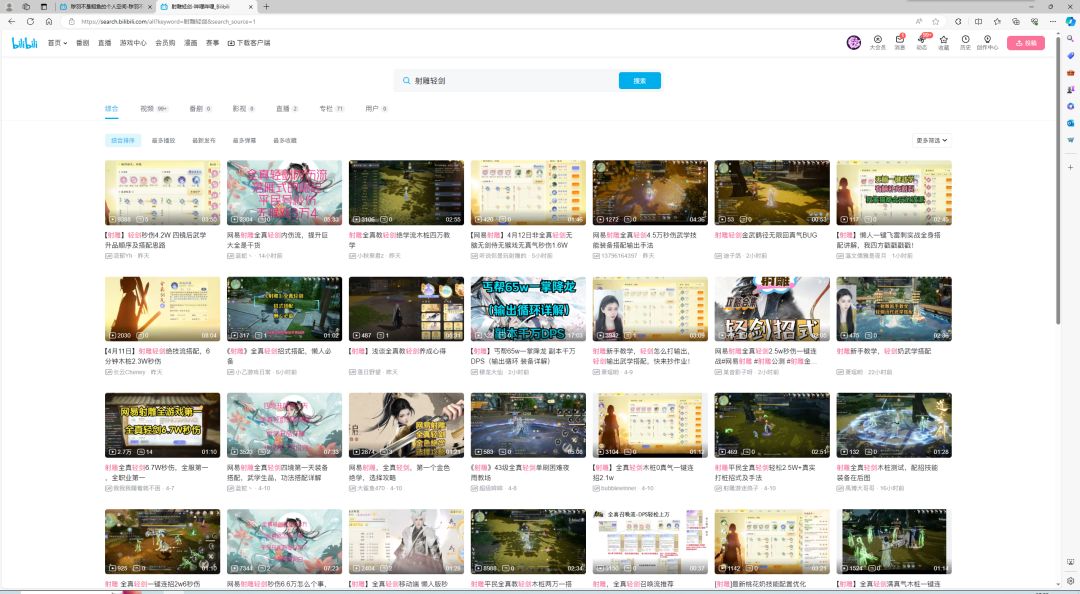This screenshot has height=594, width=1080.
Task: Open the 丐帮65w一掌降龙 video thumbnail
Action: pos(528,309)
